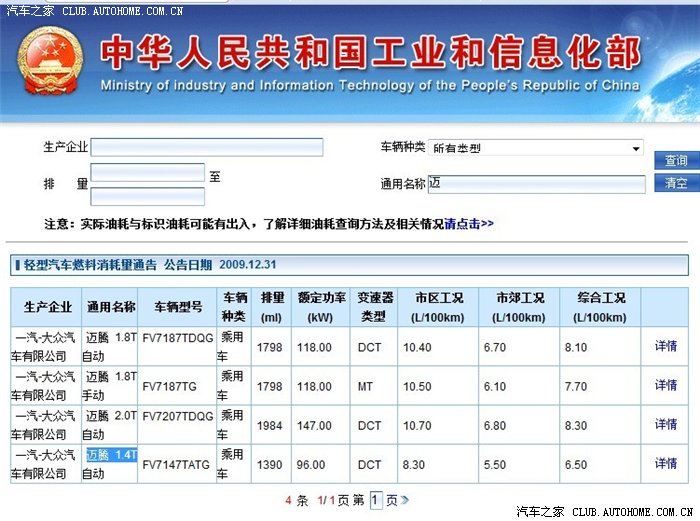Open 详情 link for FV7187TG row
The height and width of the screenshot is (521, 700).
(x=666, y=385)
